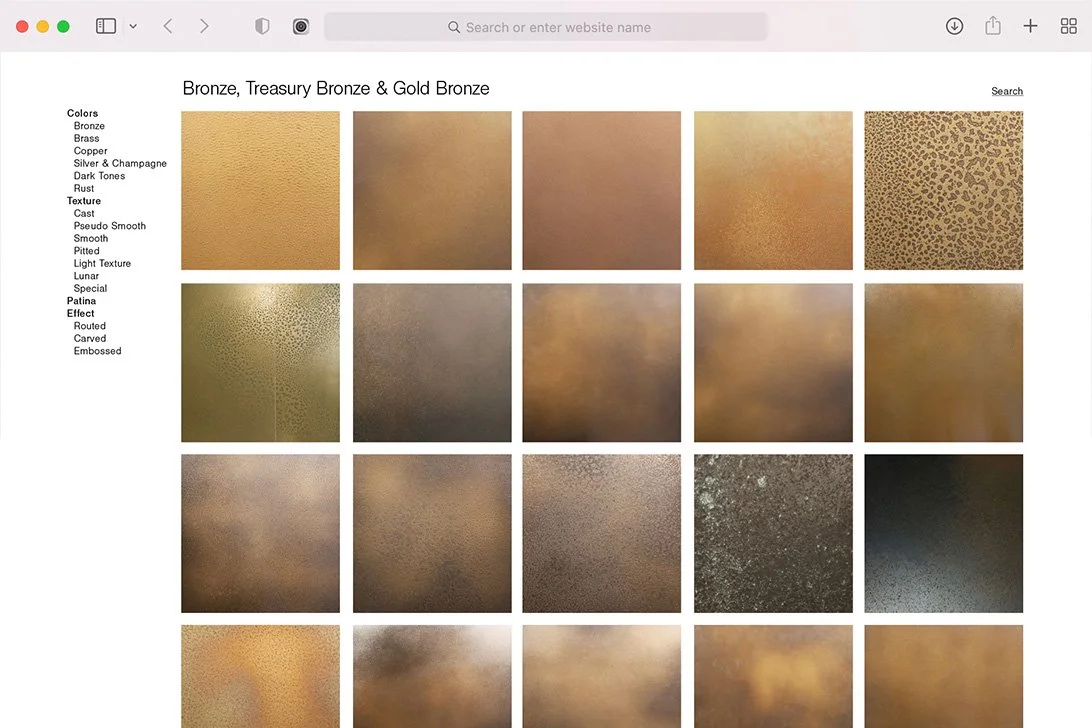This screenshot has height=728, width=1092.
Task: Filter by Embossed effect
Action: point(98,351)
